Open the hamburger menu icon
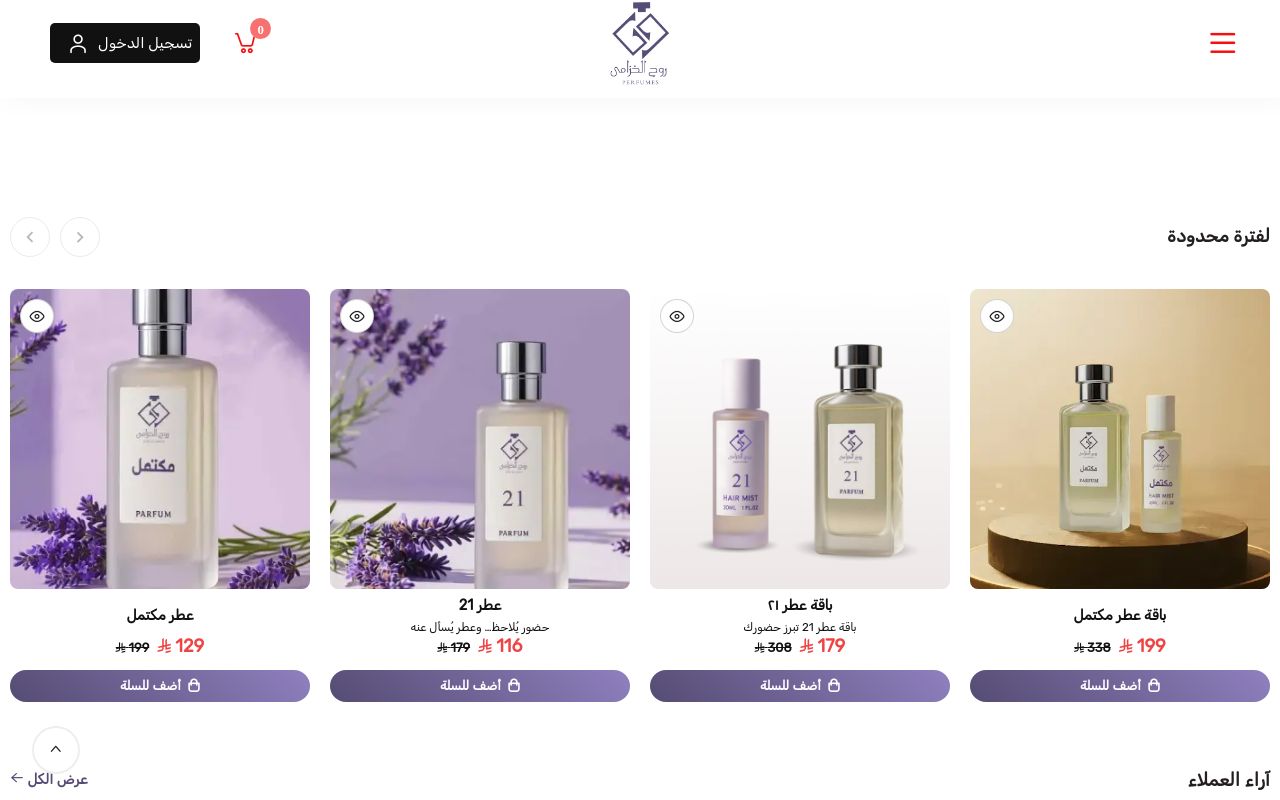The height and width of the screenshot is (800, 1280). pyautogui.click(x=1222, y=43)
